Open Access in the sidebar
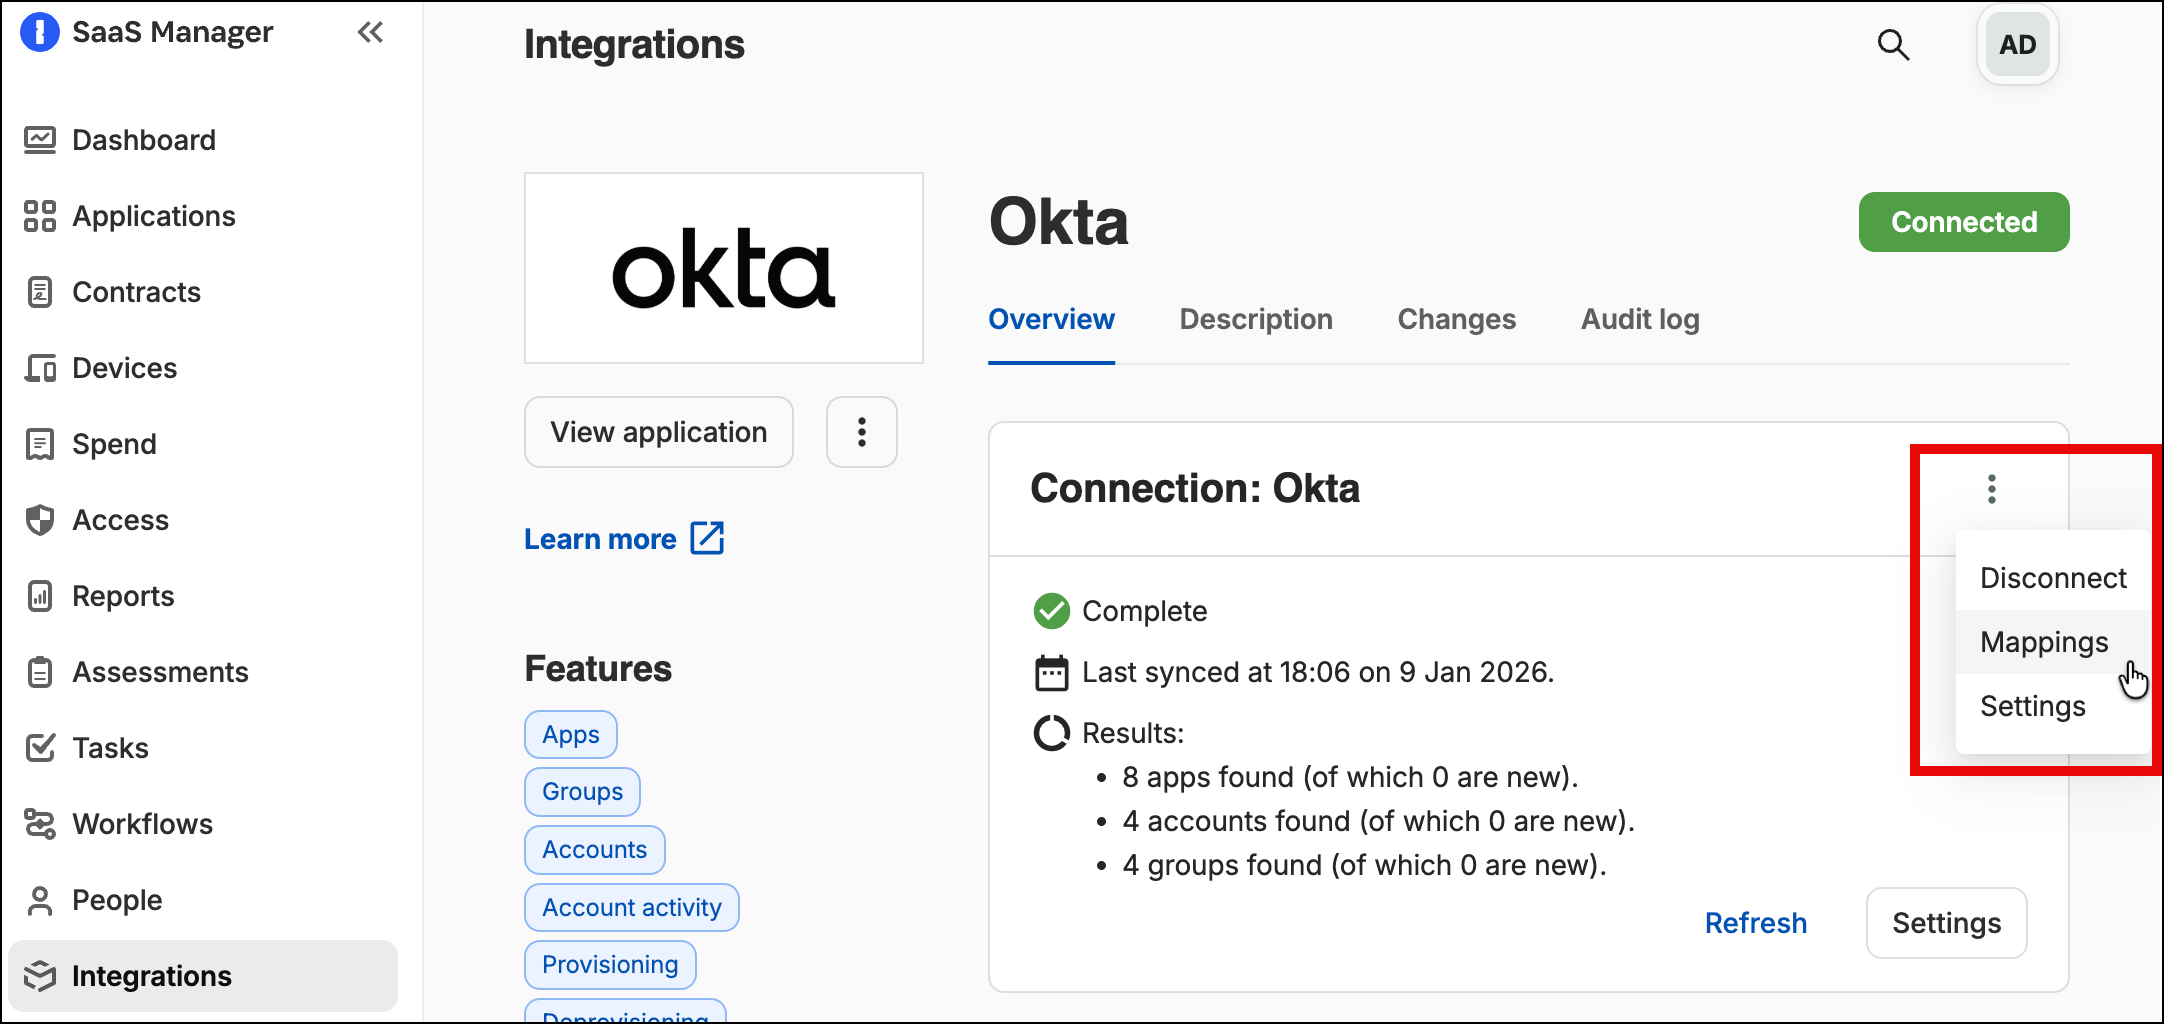 point(203,520)
